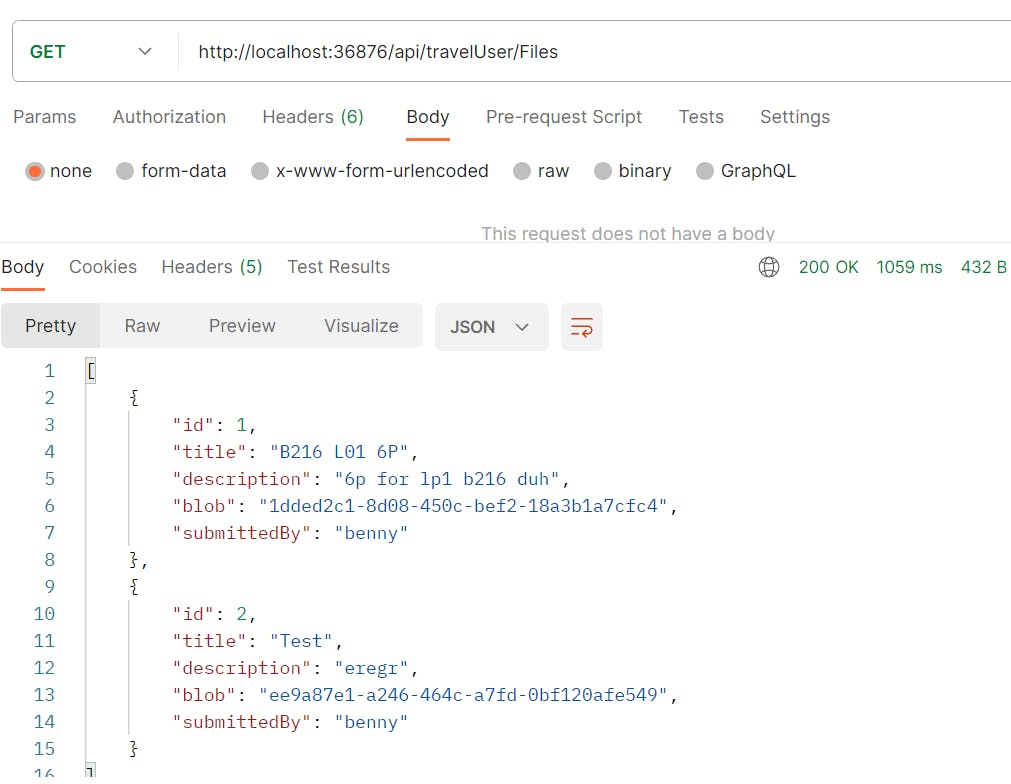Open the Visualize response view
Screen dimensions: 1011x784
[x=361, y=326]
